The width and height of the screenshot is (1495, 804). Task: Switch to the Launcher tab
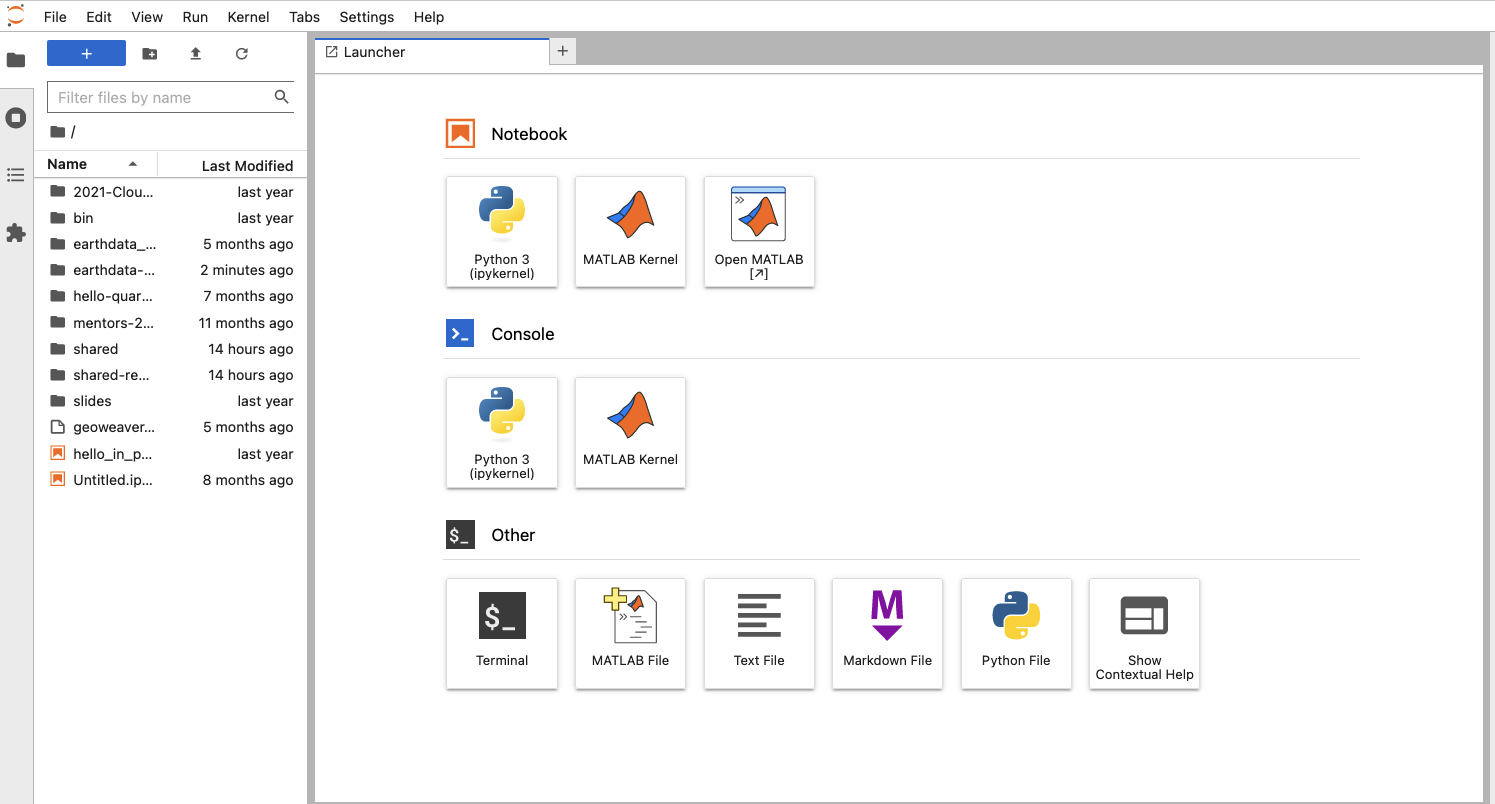(375, 51)
